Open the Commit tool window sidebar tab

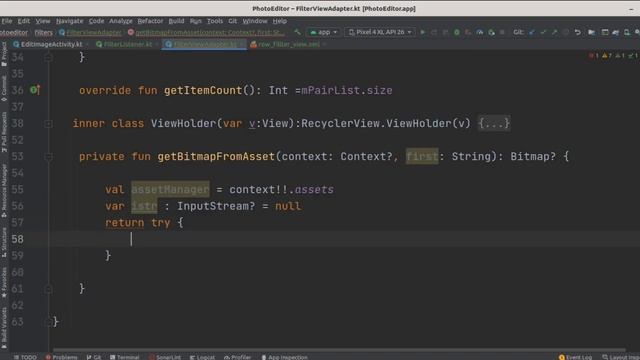tap(4, 89)
